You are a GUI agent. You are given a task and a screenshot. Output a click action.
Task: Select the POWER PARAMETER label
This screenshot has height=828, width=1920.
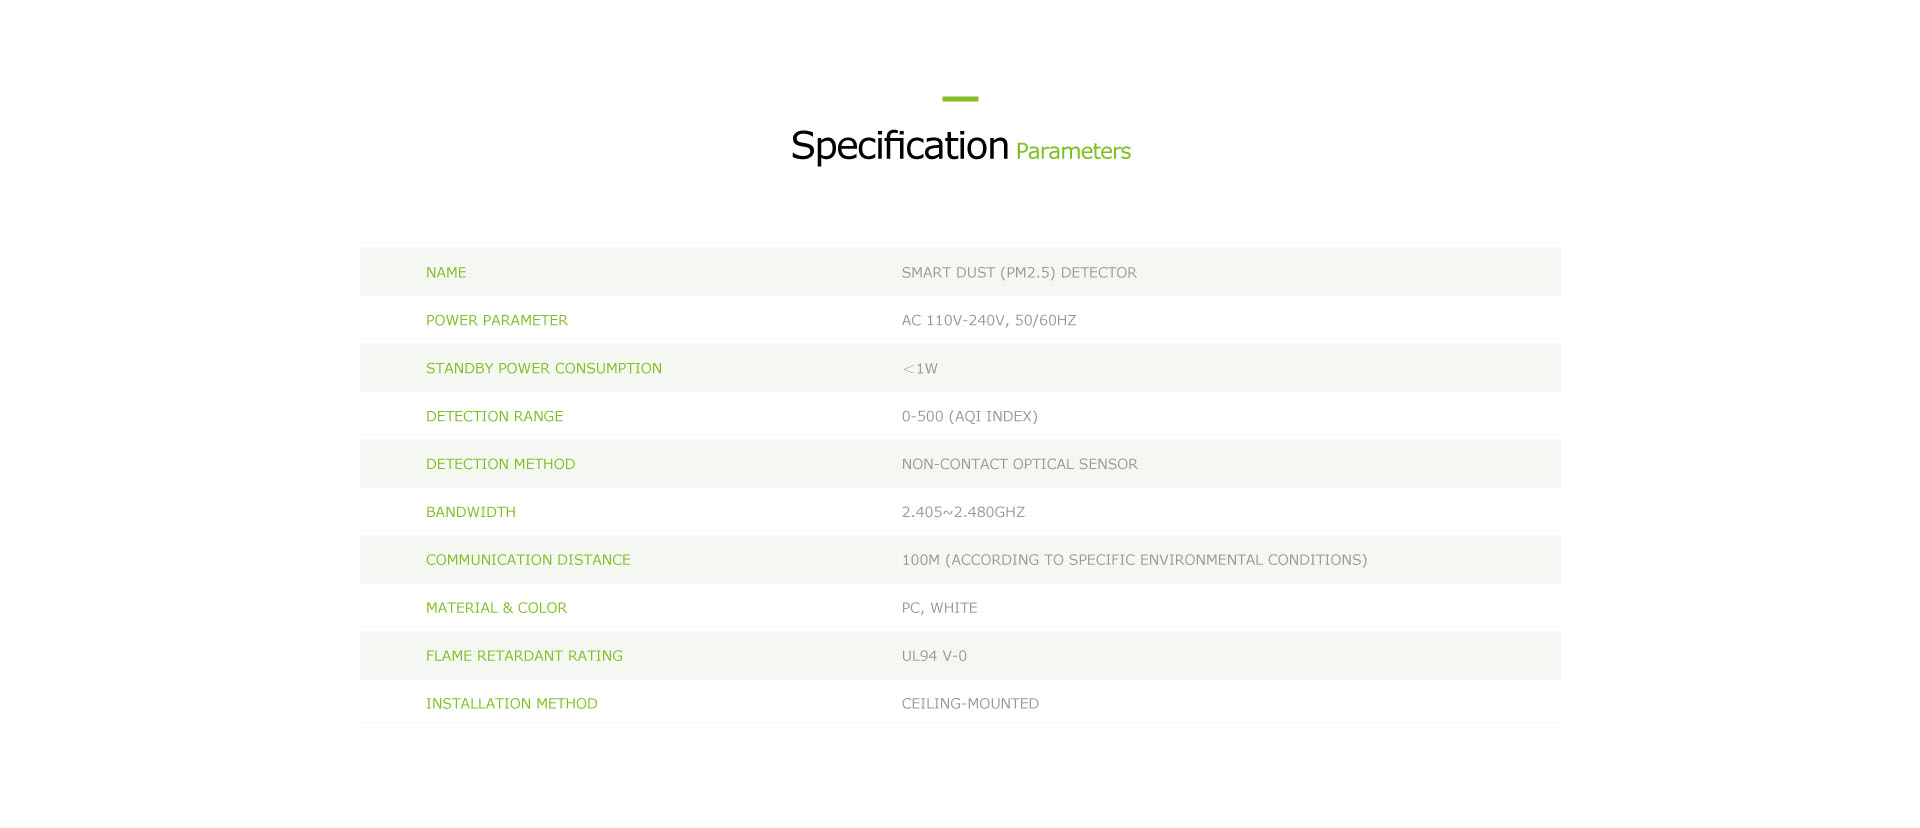coord(497,320)
